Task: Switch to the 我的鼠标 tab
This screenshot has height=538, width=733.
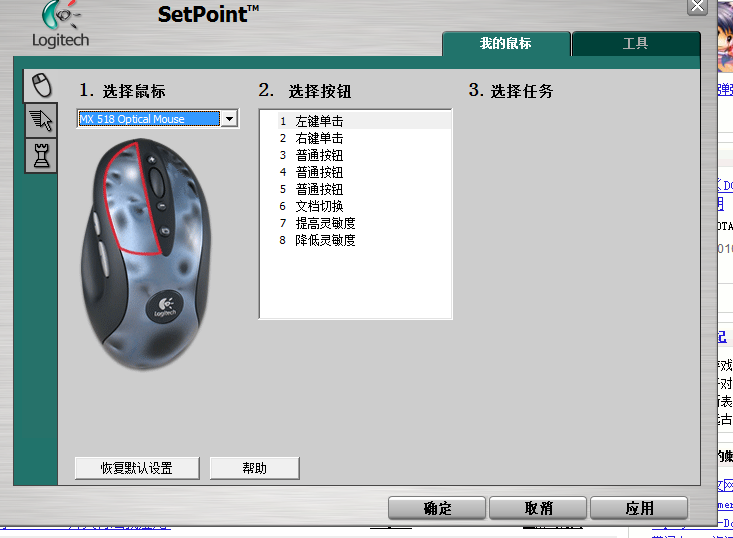Action: click(506, 44)
